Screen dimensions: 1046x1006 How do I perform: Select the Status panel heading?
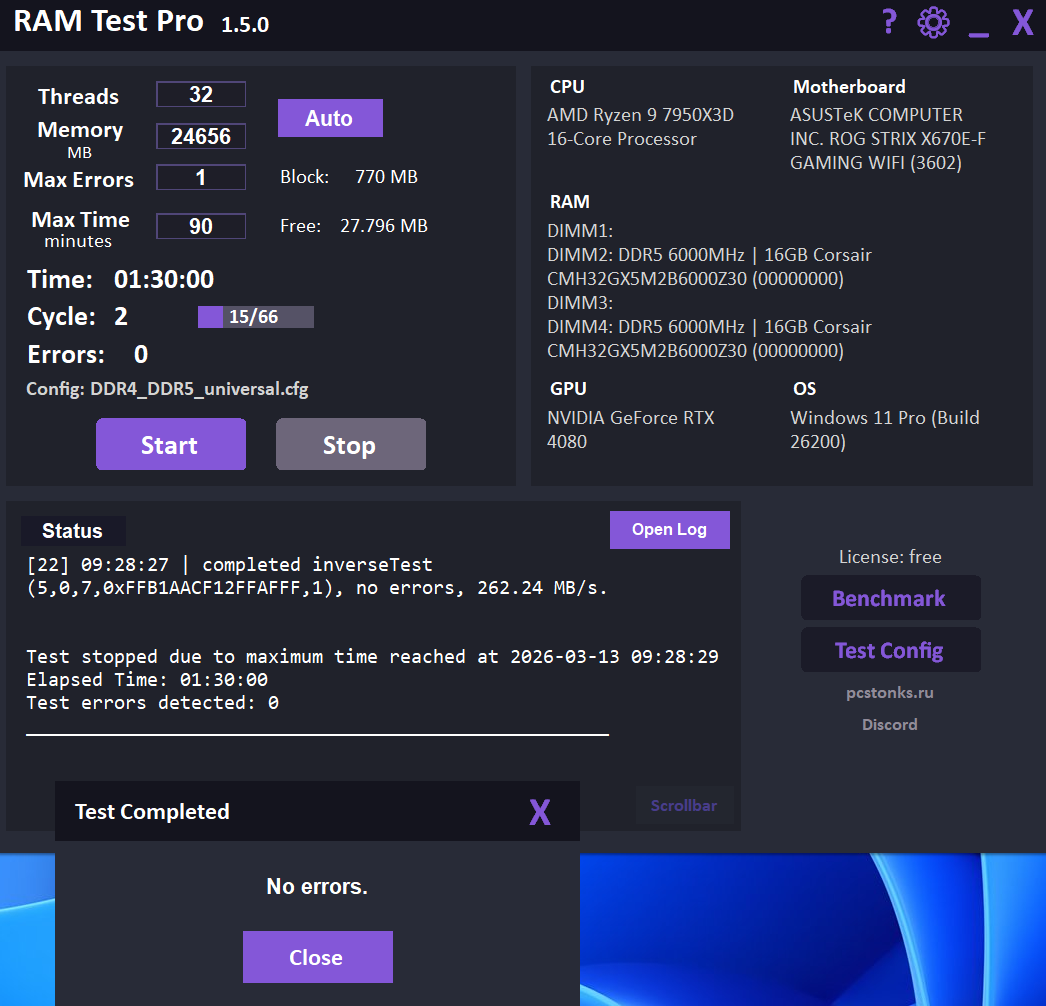pos(73,531)
